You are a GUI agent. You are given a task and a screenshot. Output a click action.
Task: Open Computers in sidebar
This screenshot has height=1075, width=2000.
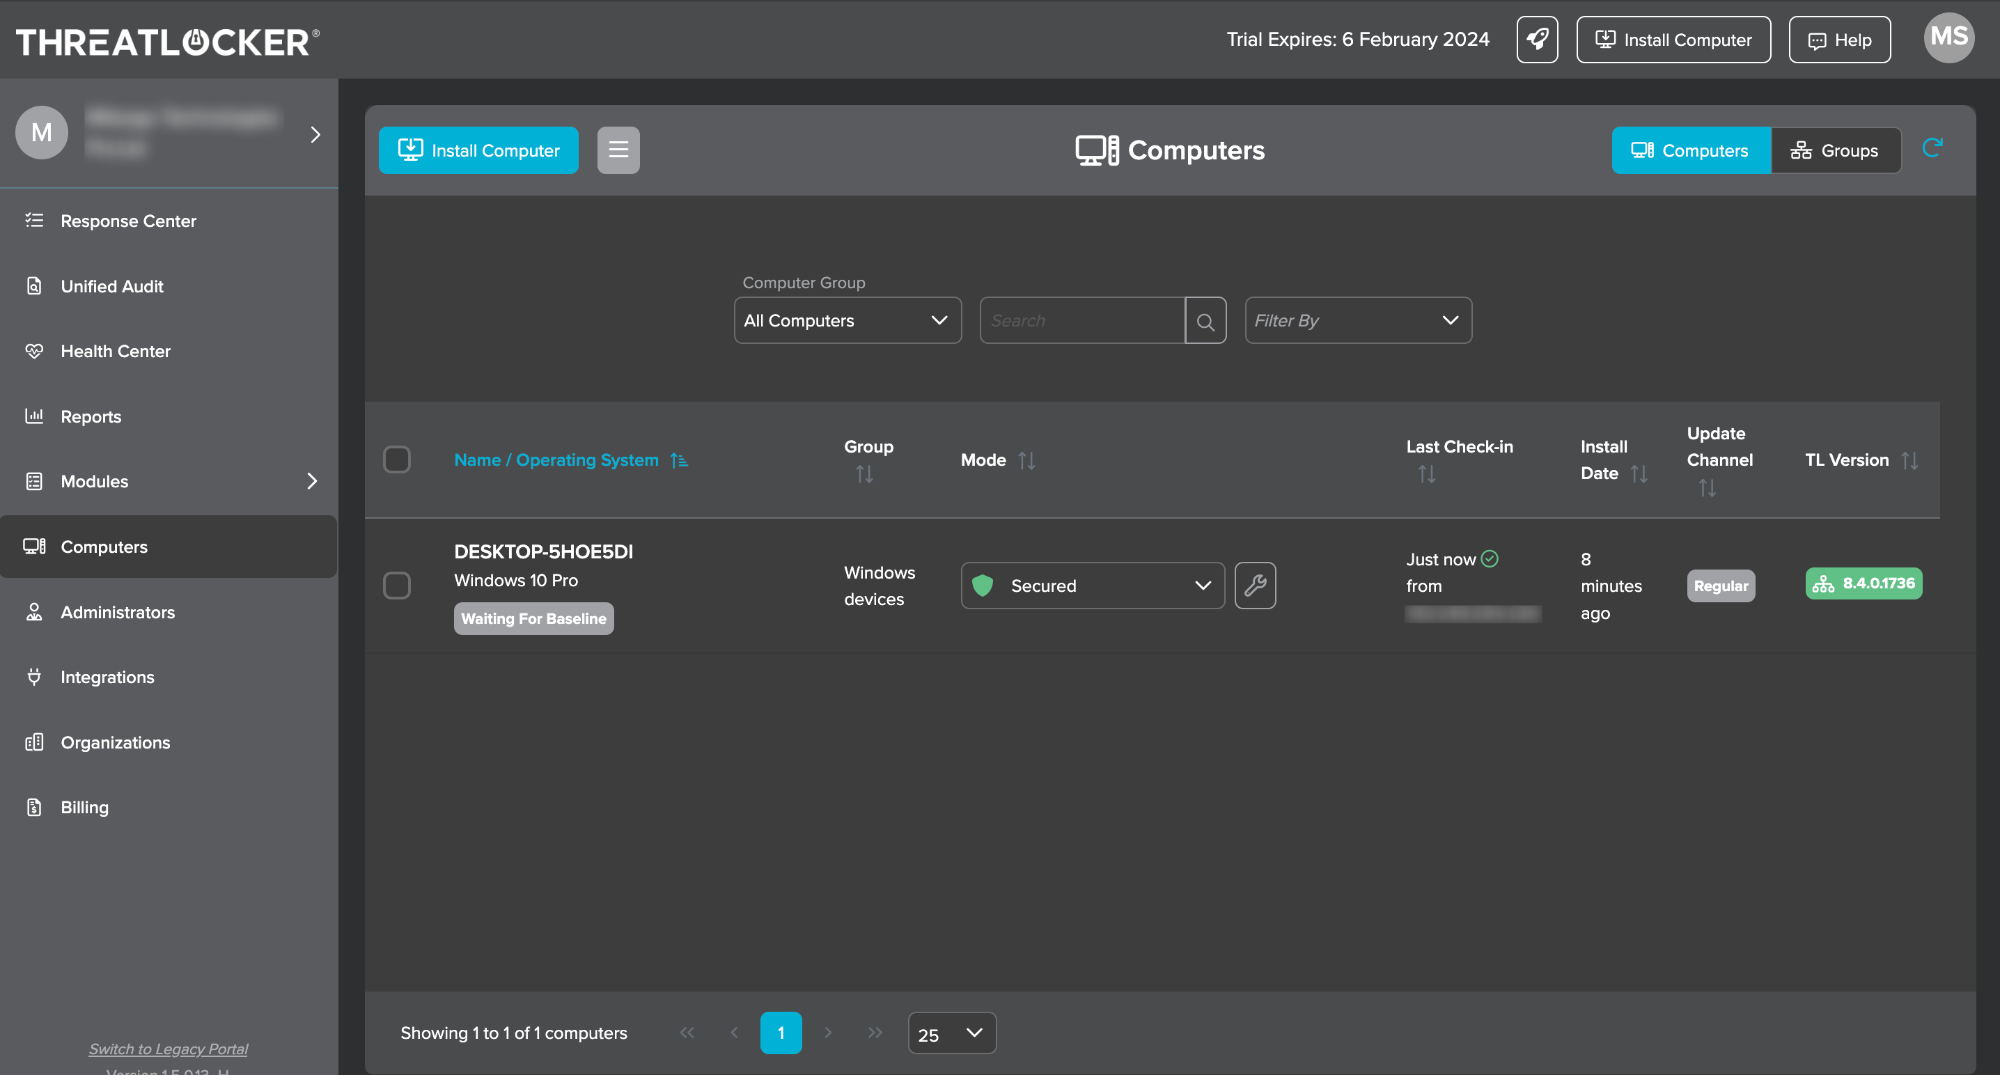pyautogui.click(x=169, y=547)
